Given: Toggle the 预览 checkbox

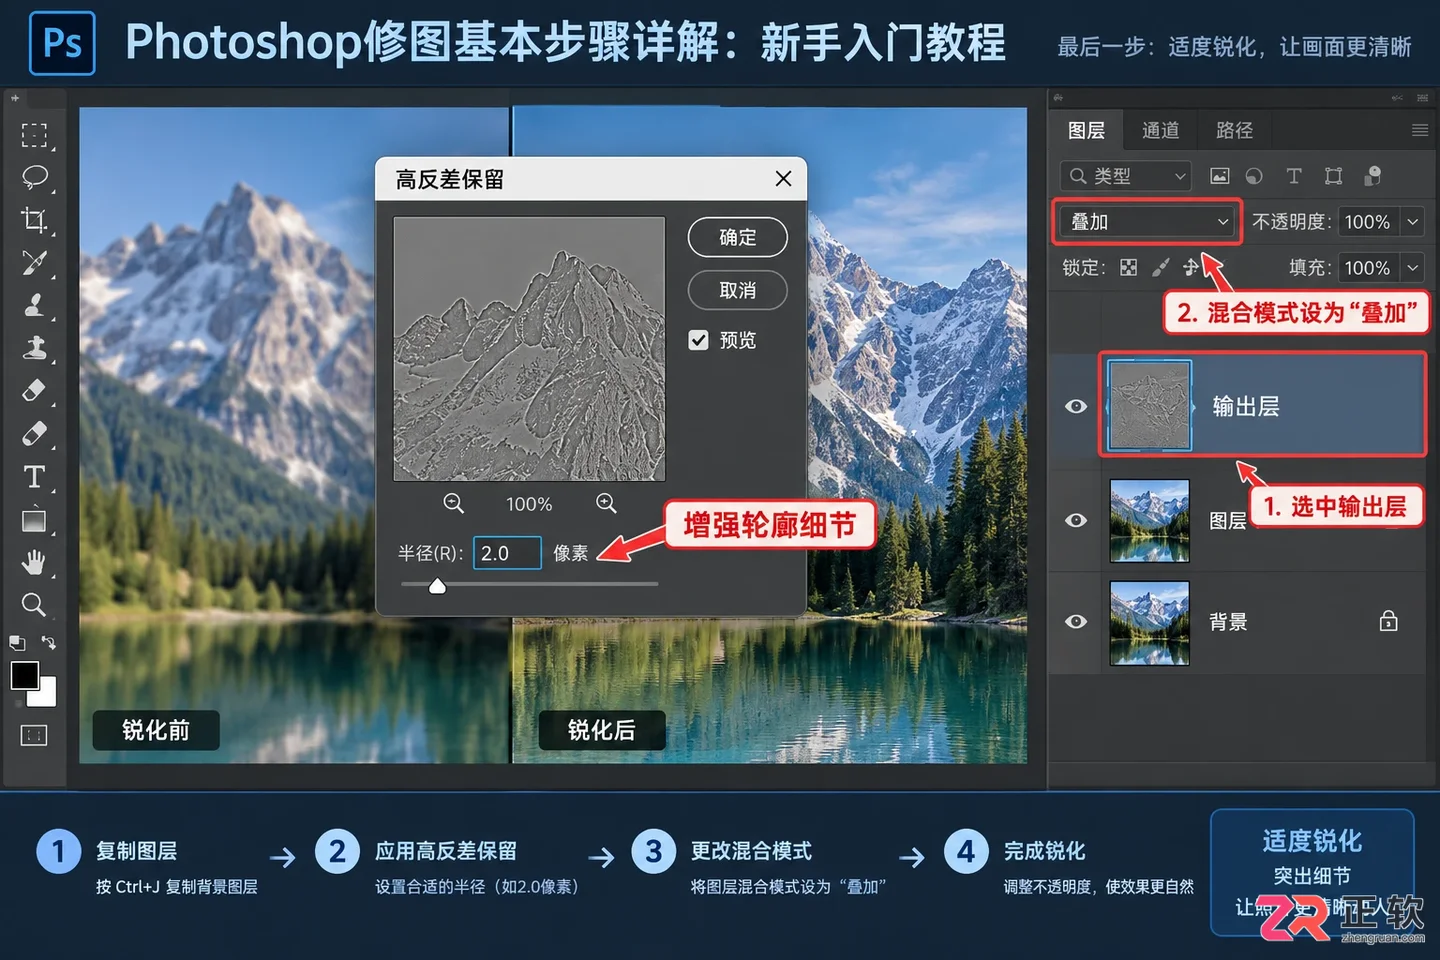Looking at the screenshot, I should point(698,340).
